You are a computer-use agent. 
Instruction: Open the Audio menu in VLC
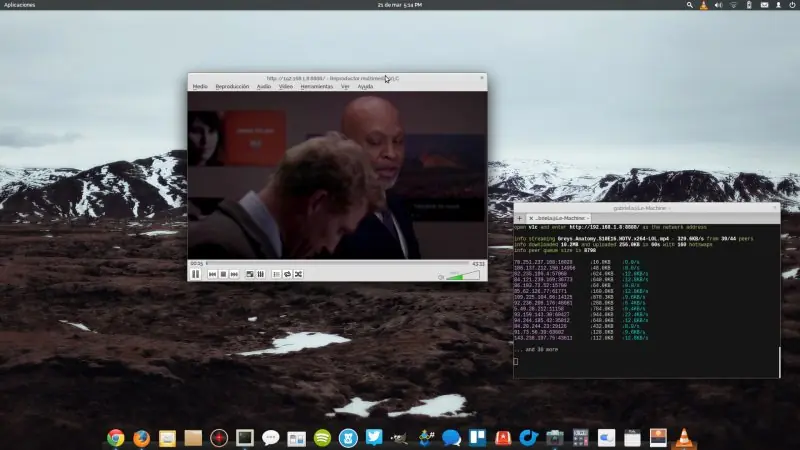point(264,87)
